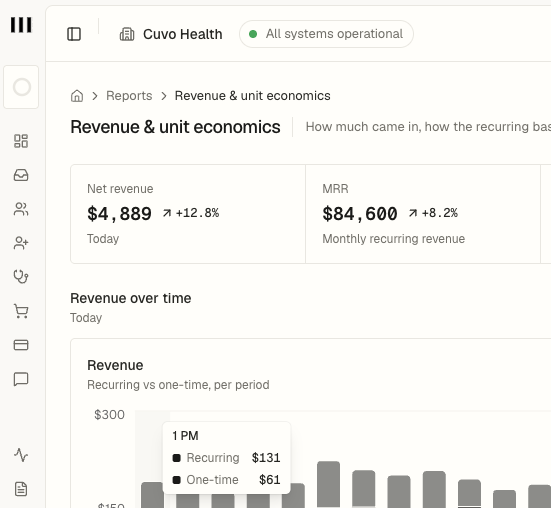Click the One-time legend swatch in tooltip

click(x=176, y=480)
